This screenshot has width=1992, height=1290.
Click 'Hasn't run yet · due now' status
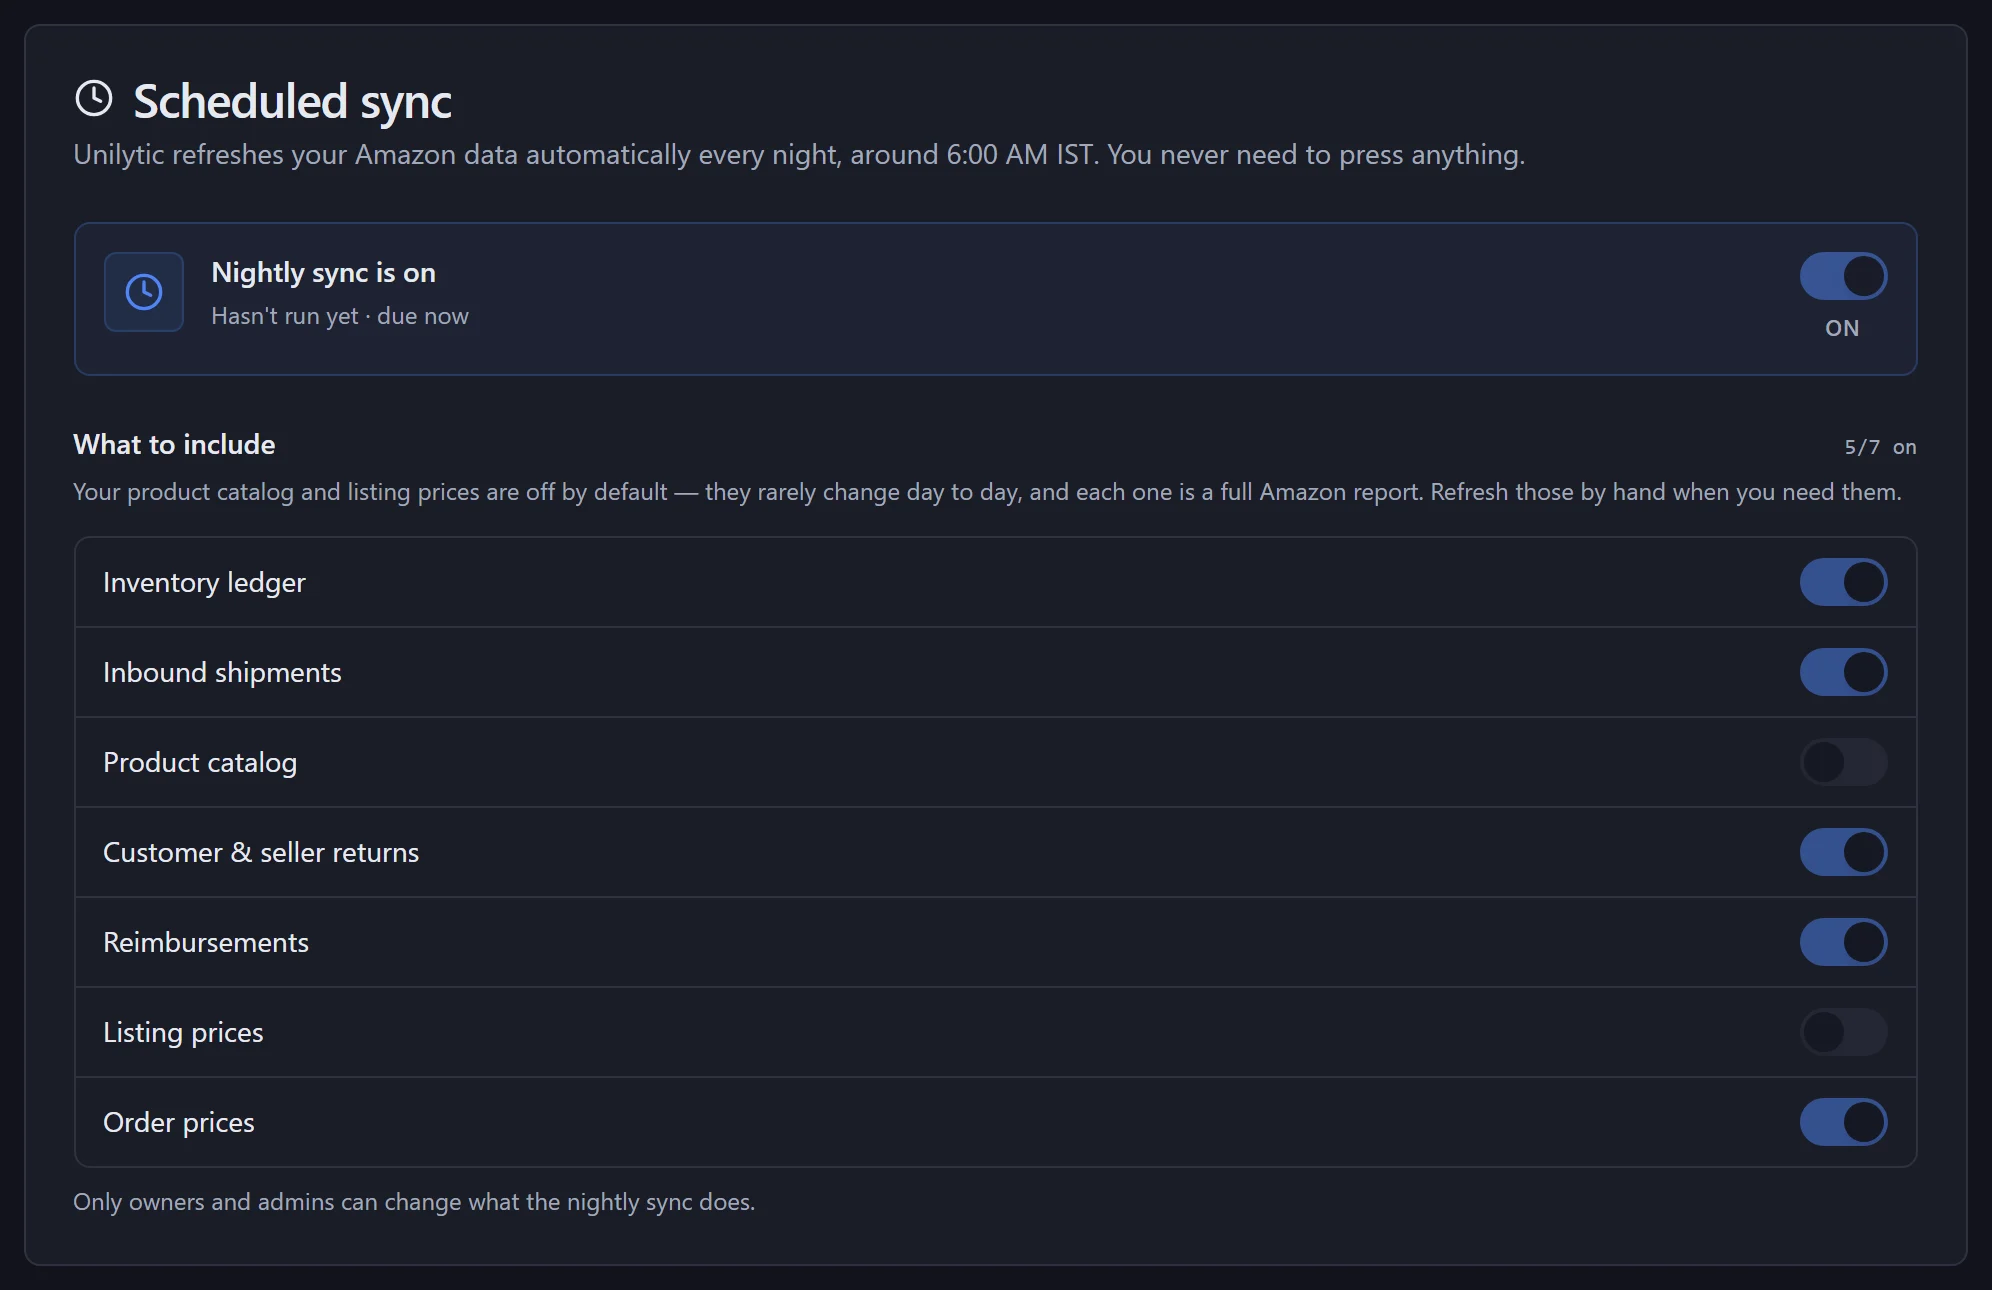coord(340,316)
